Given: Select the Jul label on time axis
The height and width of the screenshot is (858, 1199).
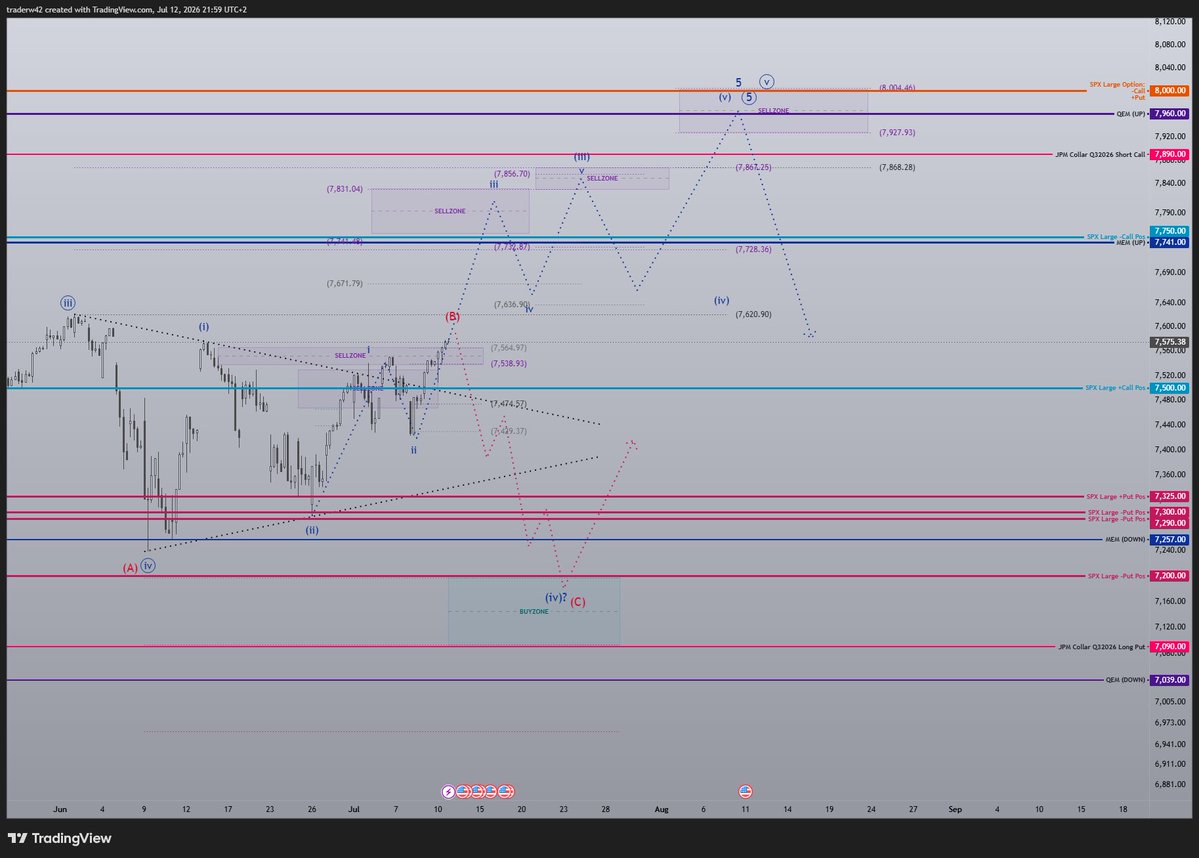Looking at the screenshot, I should click(354, 809).
